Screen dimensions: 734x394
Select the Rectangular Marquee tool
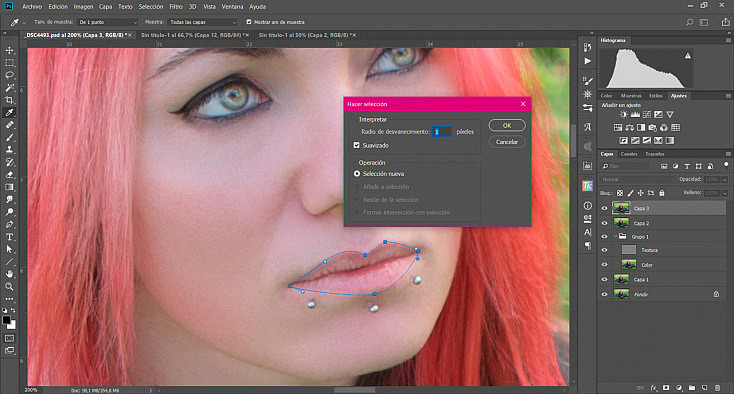[9, 63]
